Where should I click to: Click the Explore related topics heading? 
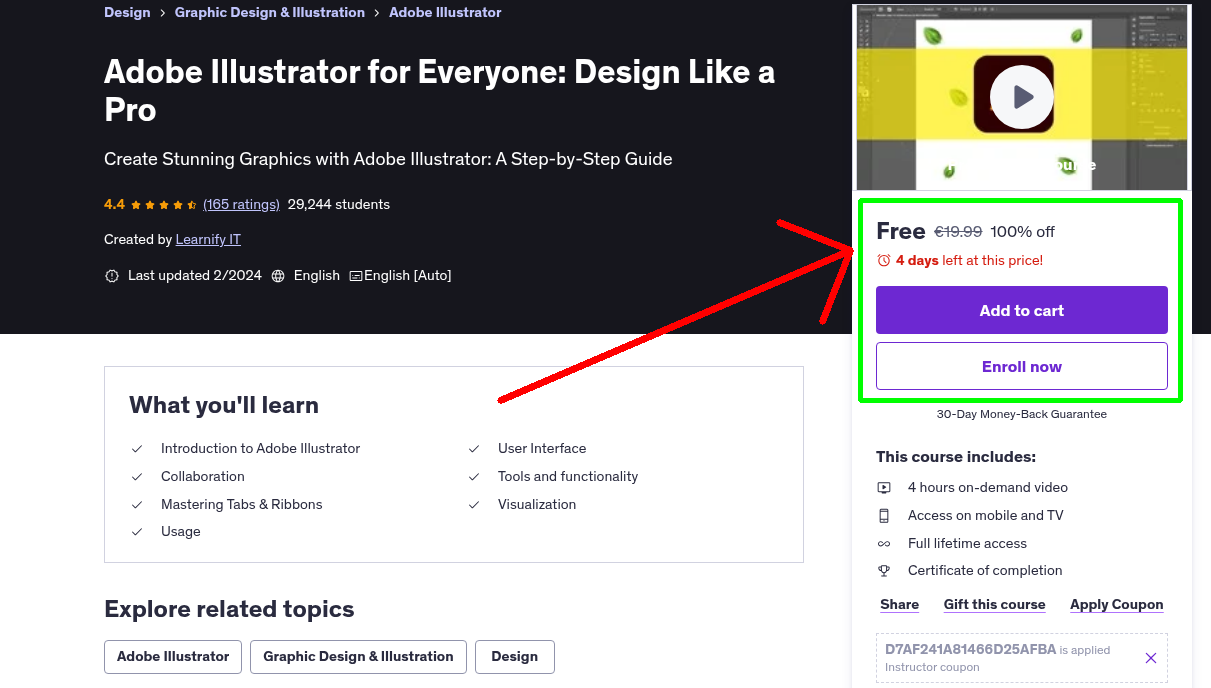click(229, 609)
